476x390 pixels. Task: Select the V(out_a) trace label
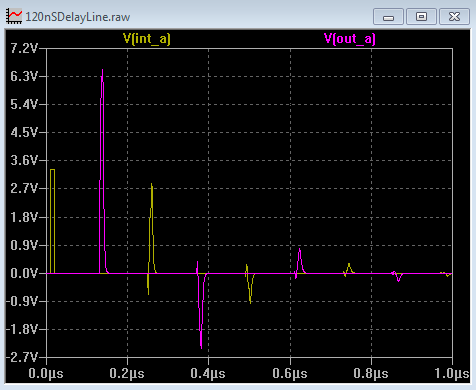pos(350,39)
